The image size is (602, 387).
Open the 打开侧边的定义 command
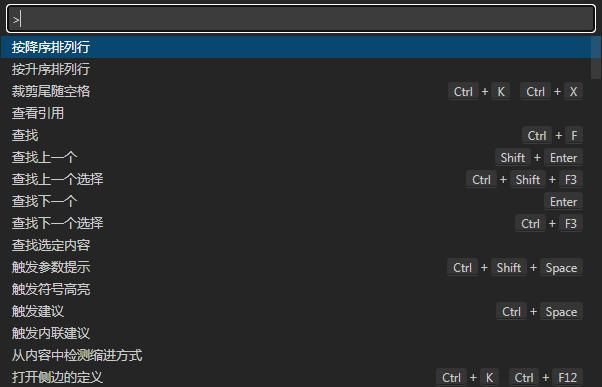tap(296, 377)
